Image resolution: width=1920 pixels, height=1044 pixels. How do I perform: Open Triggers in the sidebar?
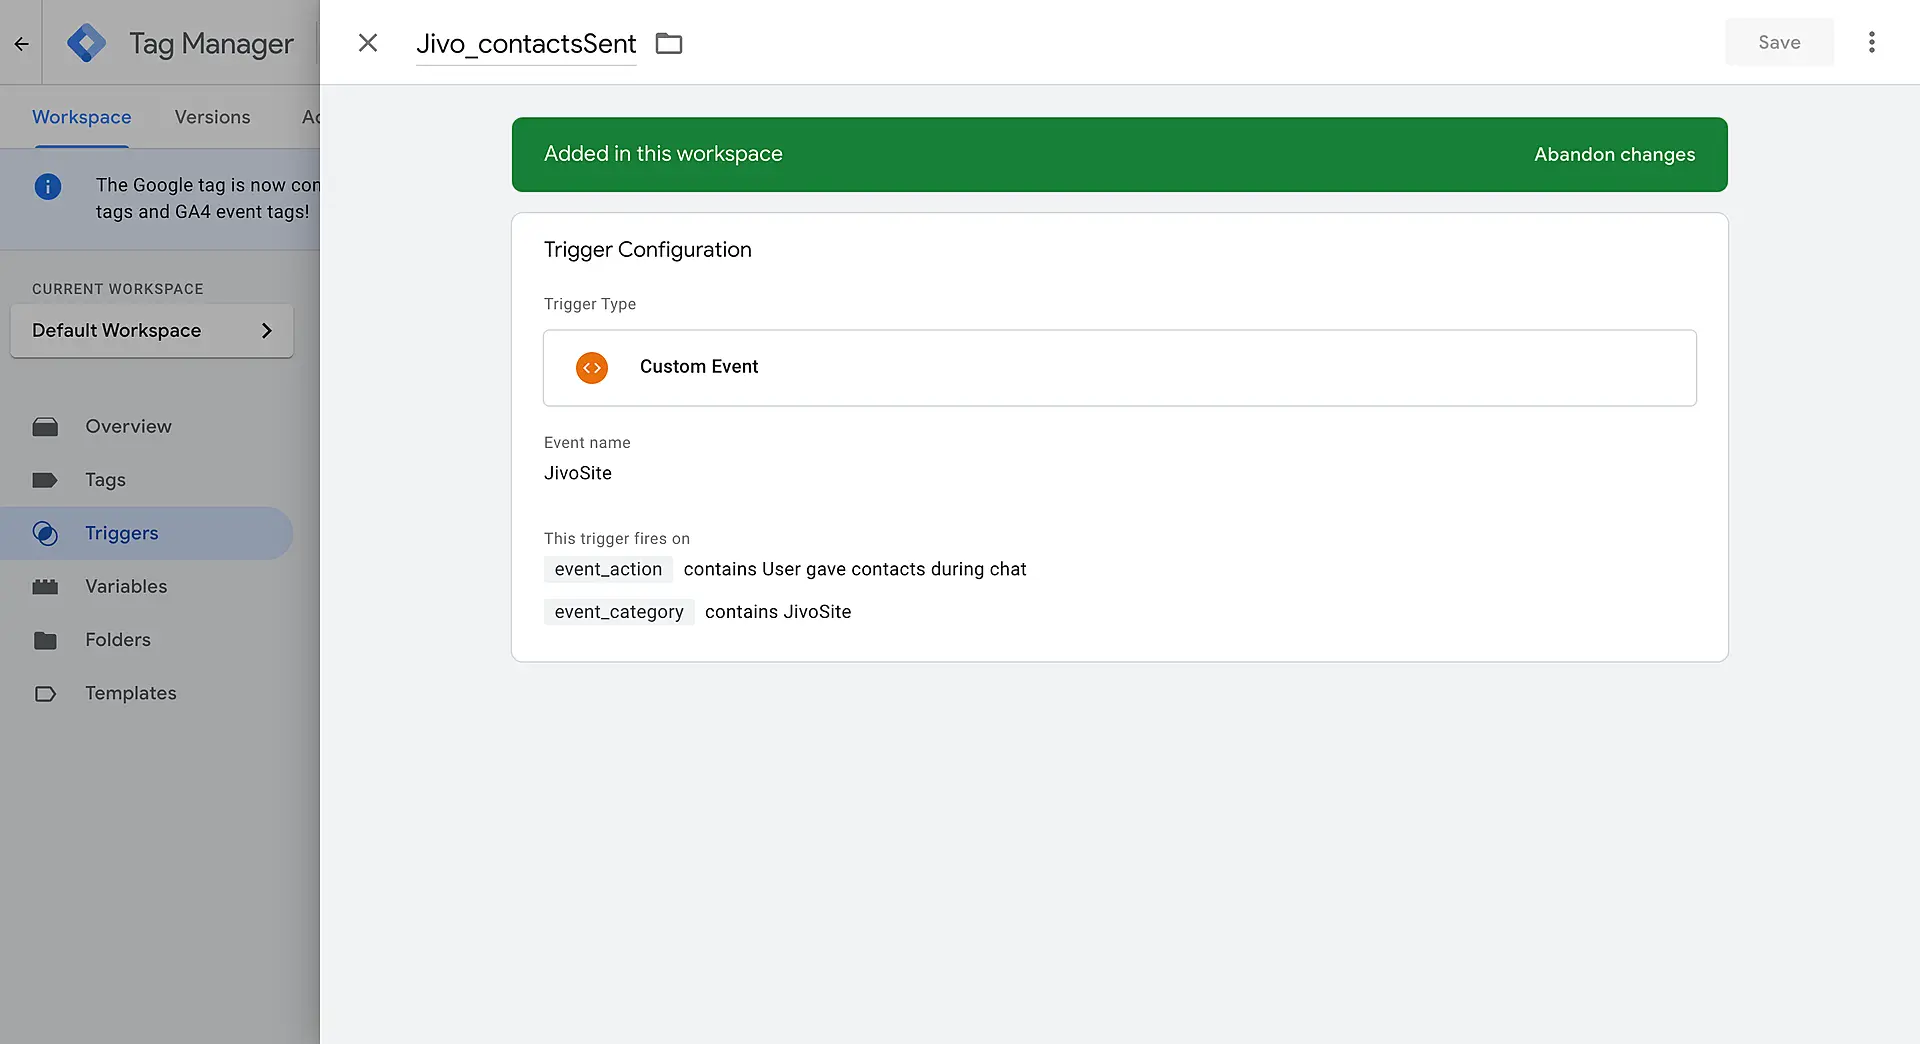121,533
